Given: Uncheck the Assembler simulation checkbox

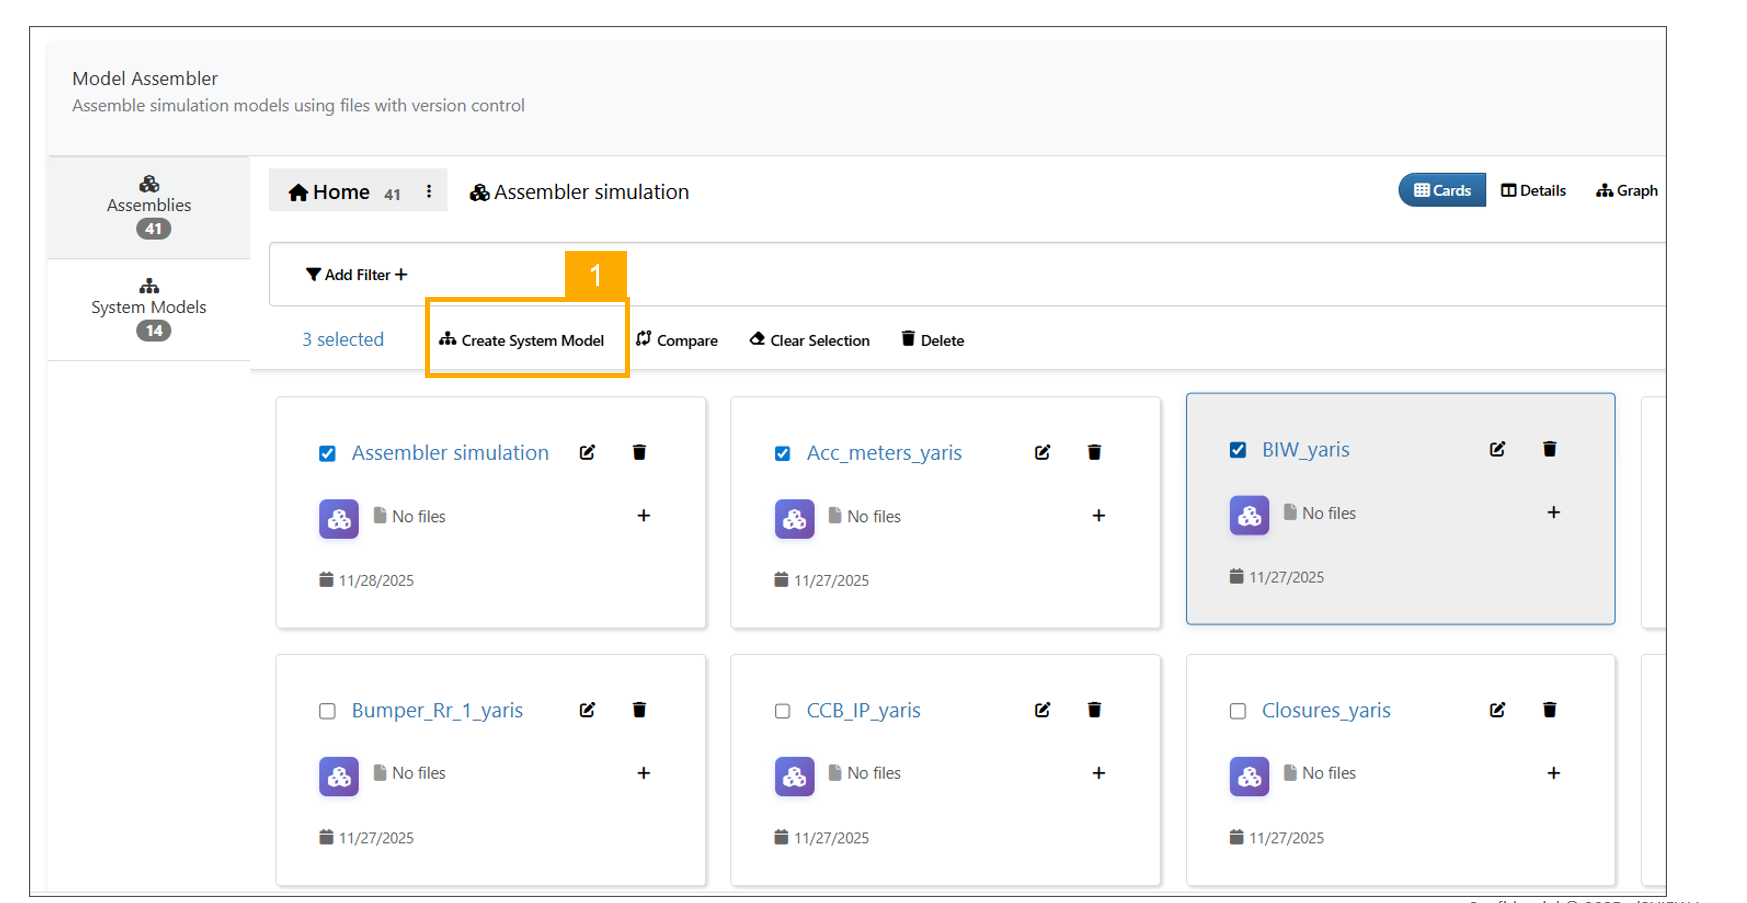Looking at the screenshot, I should click(327, 454).
